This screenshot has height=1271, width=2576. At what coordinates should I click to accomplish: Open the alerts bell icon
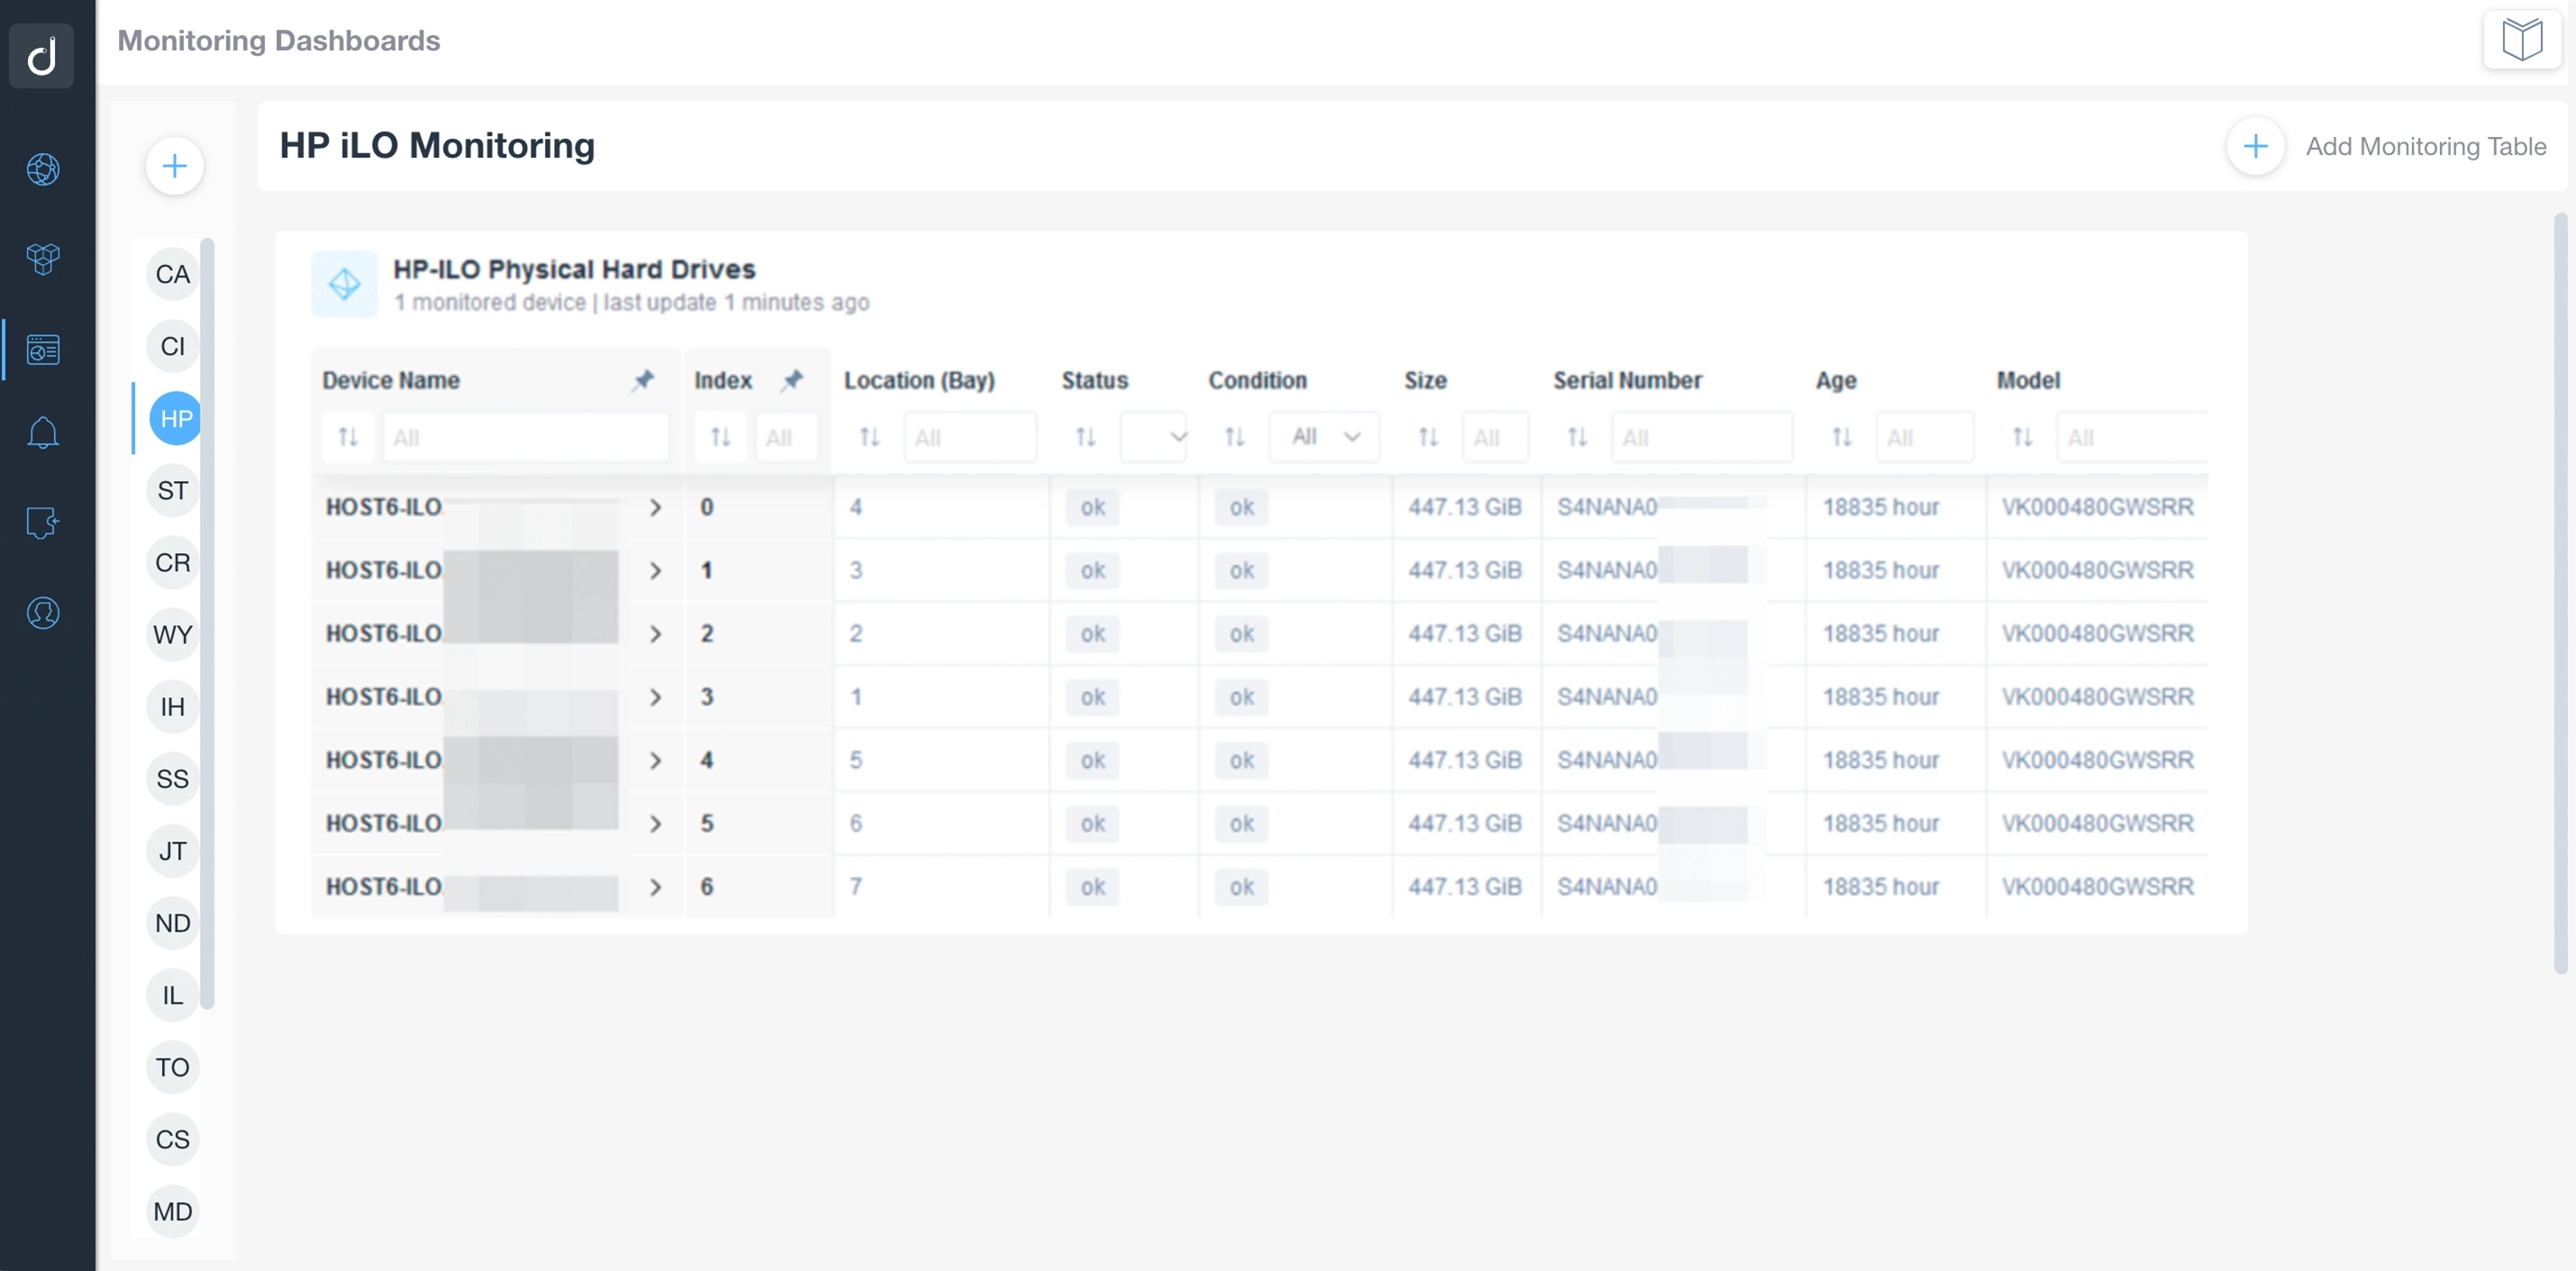tap(43, 433)
